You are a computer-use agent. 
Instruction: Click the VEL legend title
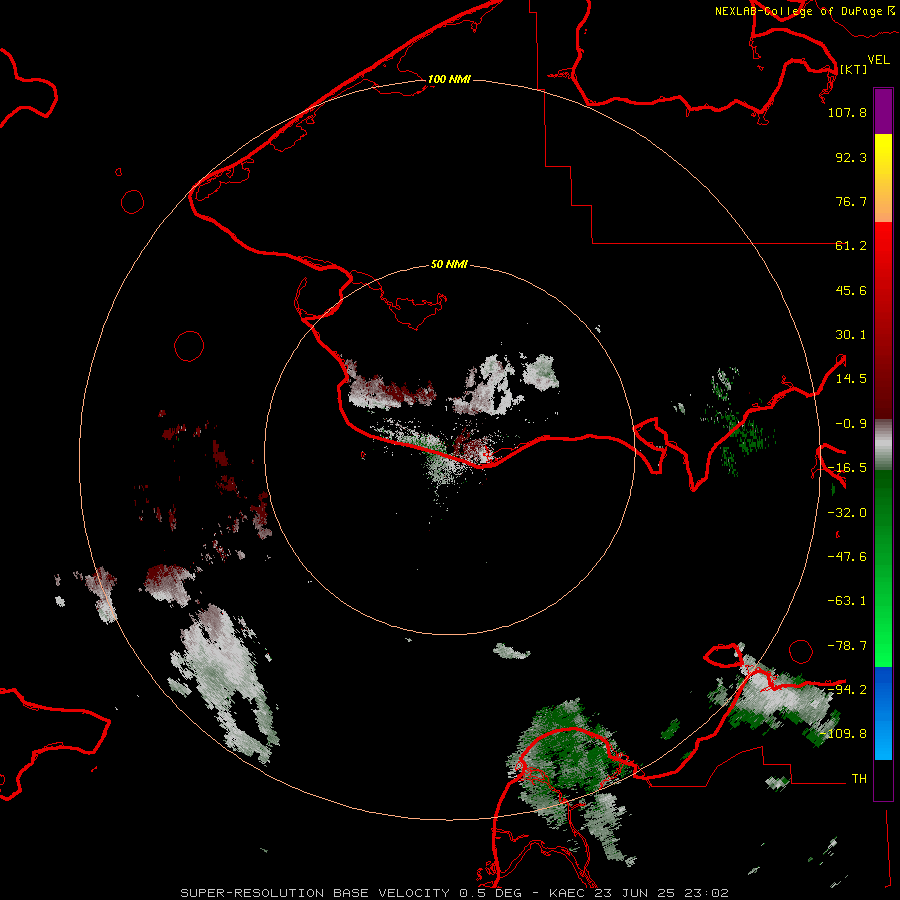[878, 60]
